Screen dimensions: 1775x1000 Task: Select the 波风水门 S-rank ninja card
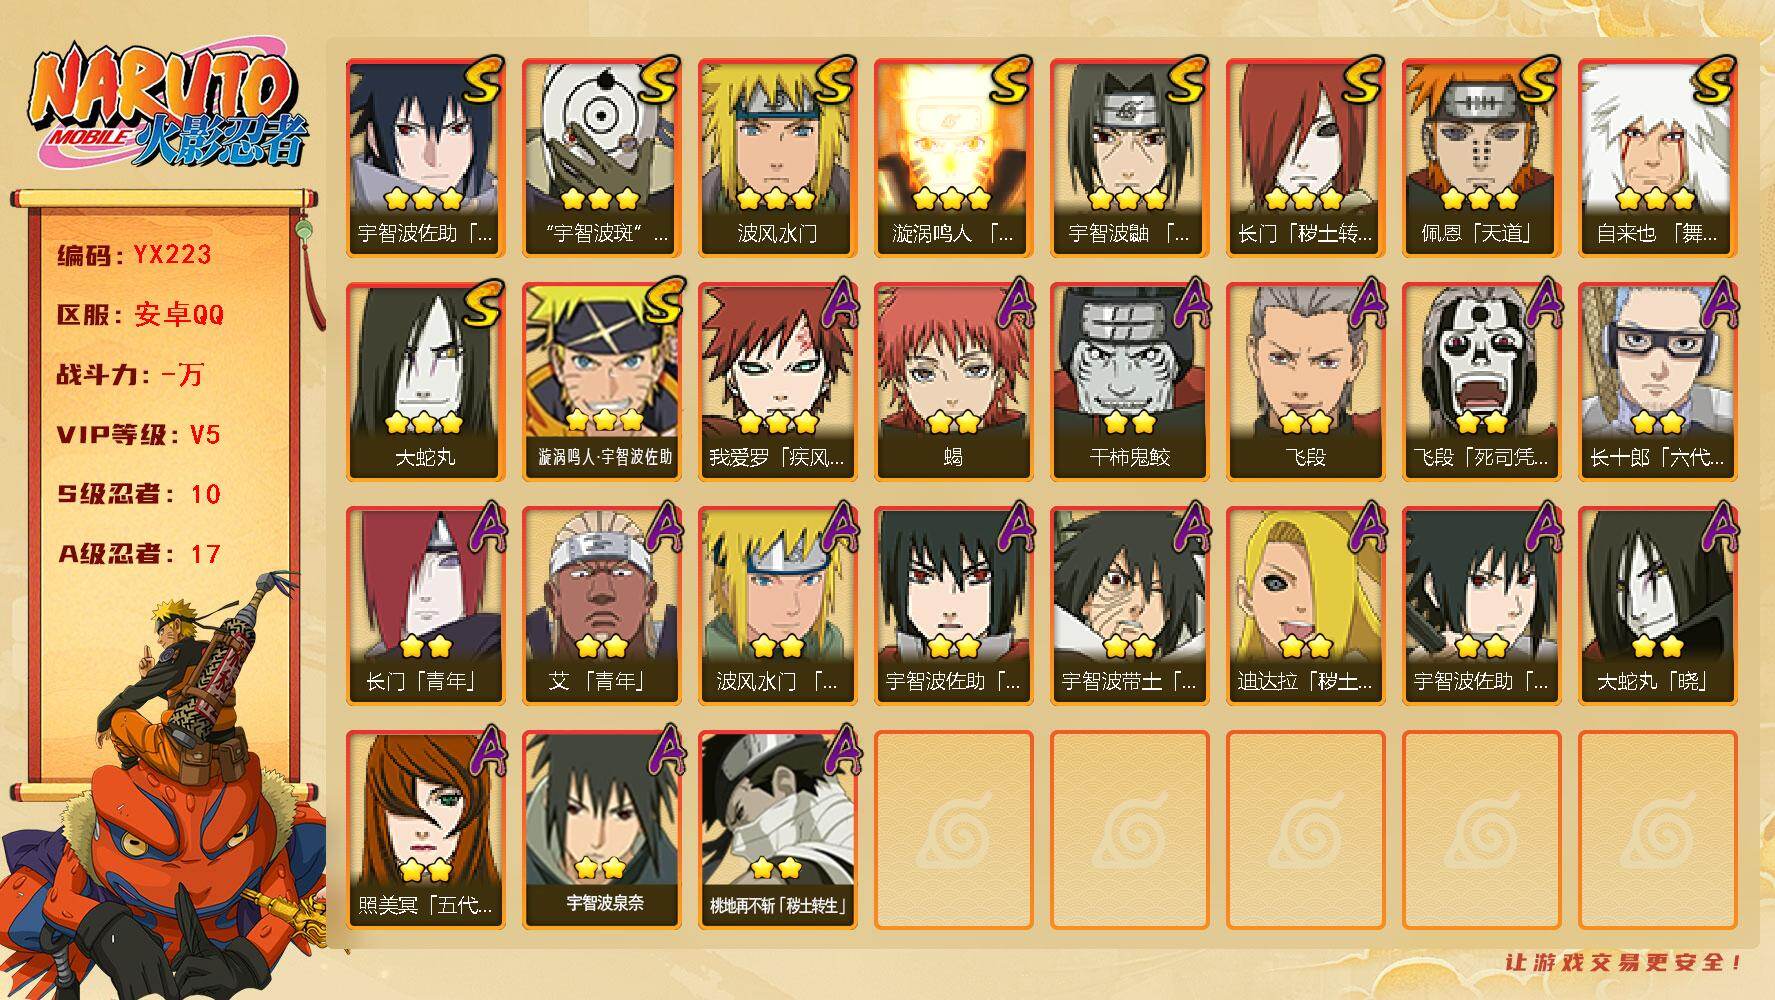tap(777, 158)
